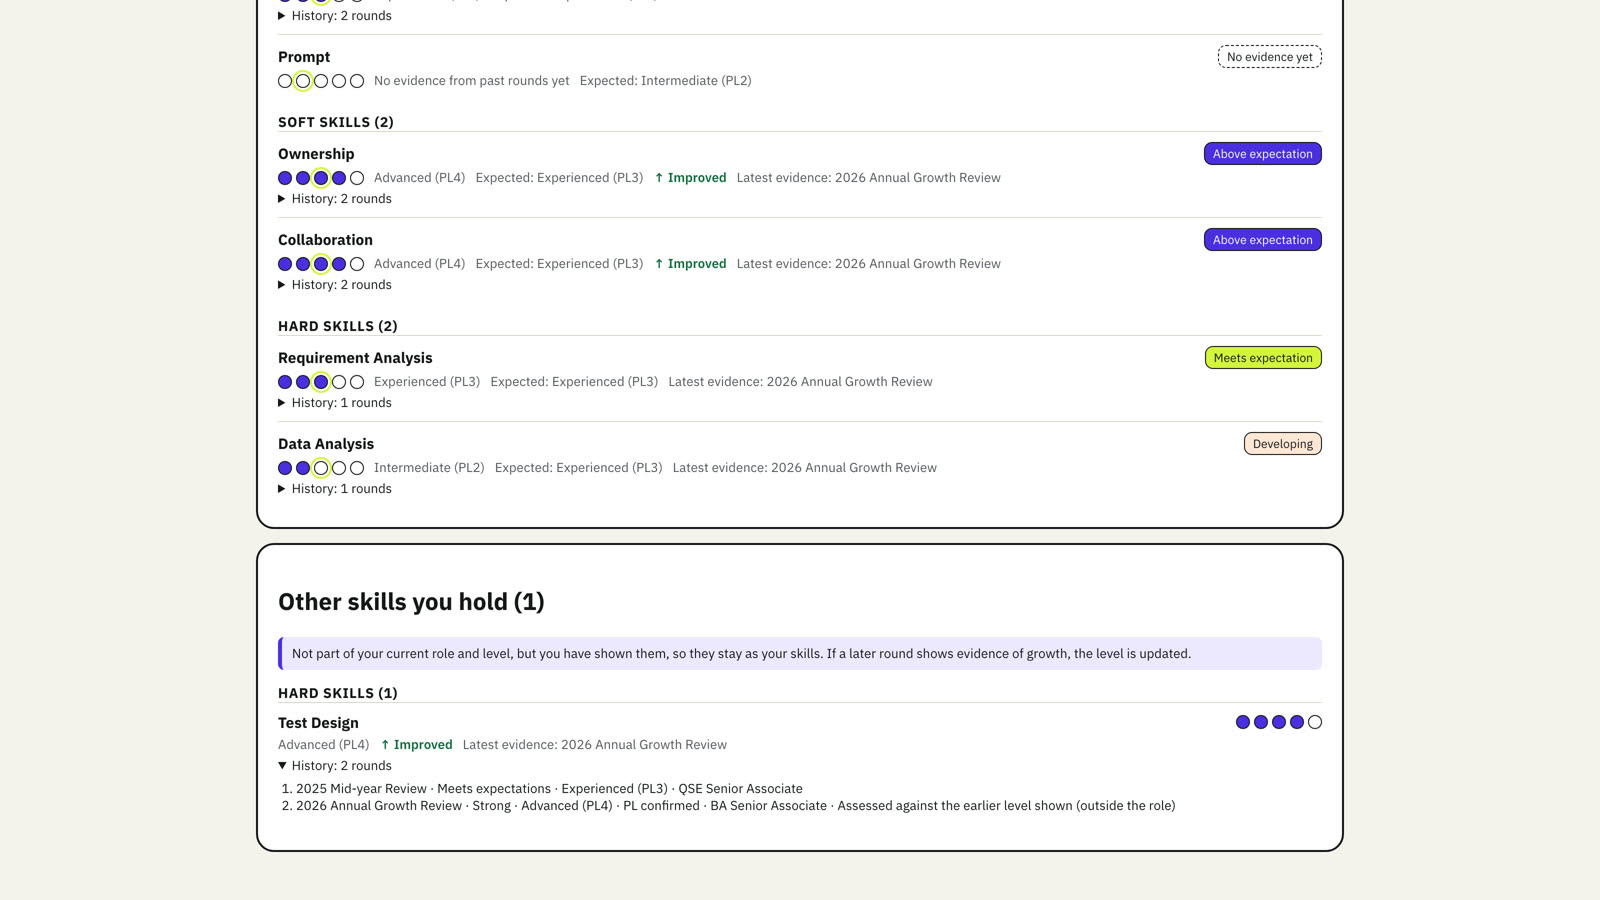Click Requirement Analysis level dots indicator
The height and width of the screenshot is (900, 1600).
[x=321, y=382]
